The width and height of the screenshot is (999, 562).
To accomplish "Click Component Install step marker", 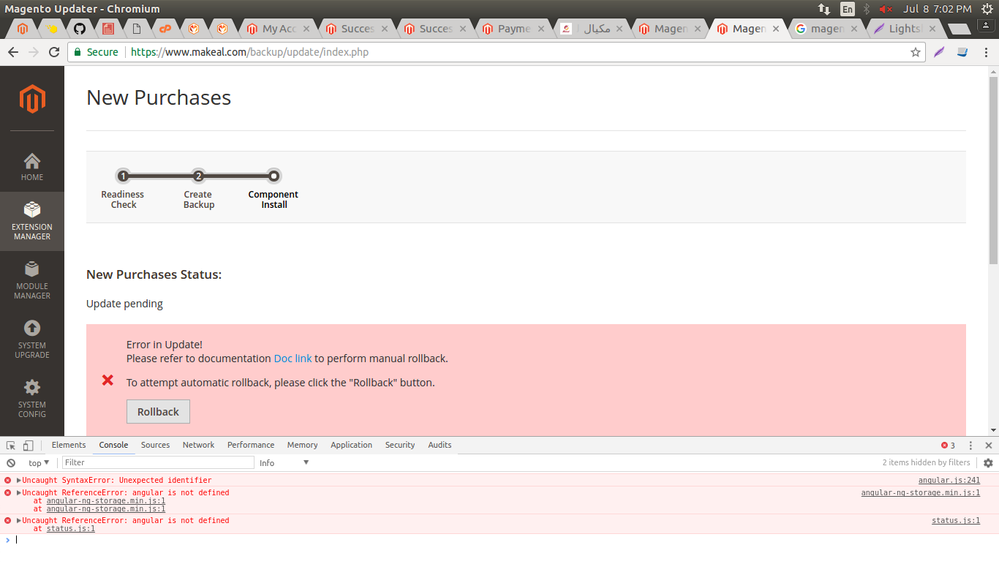I will 273,176.
